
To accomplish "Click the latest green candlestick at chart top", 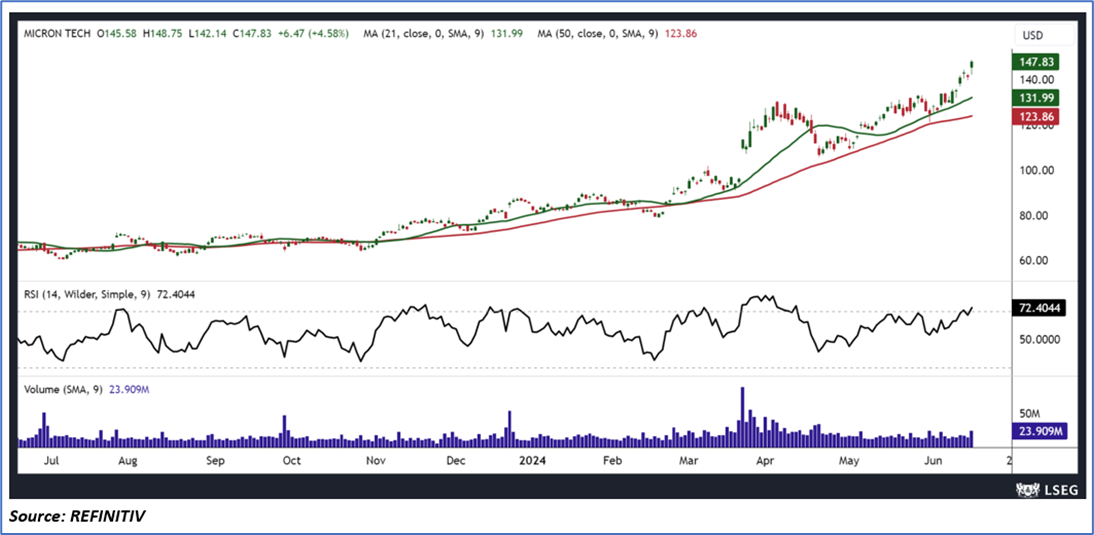I will click(x=972, y=66).
